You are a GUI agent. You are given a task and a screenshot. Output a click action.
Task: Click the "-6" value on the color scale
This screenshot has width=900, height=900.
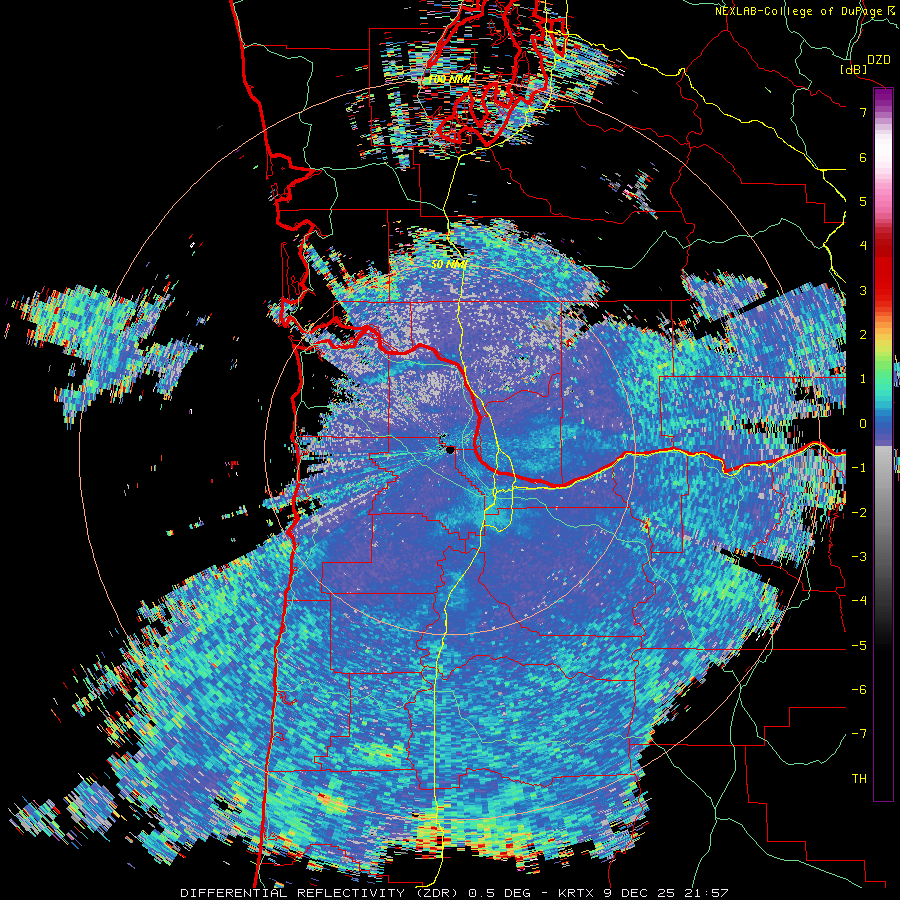[x=859, y=690]
